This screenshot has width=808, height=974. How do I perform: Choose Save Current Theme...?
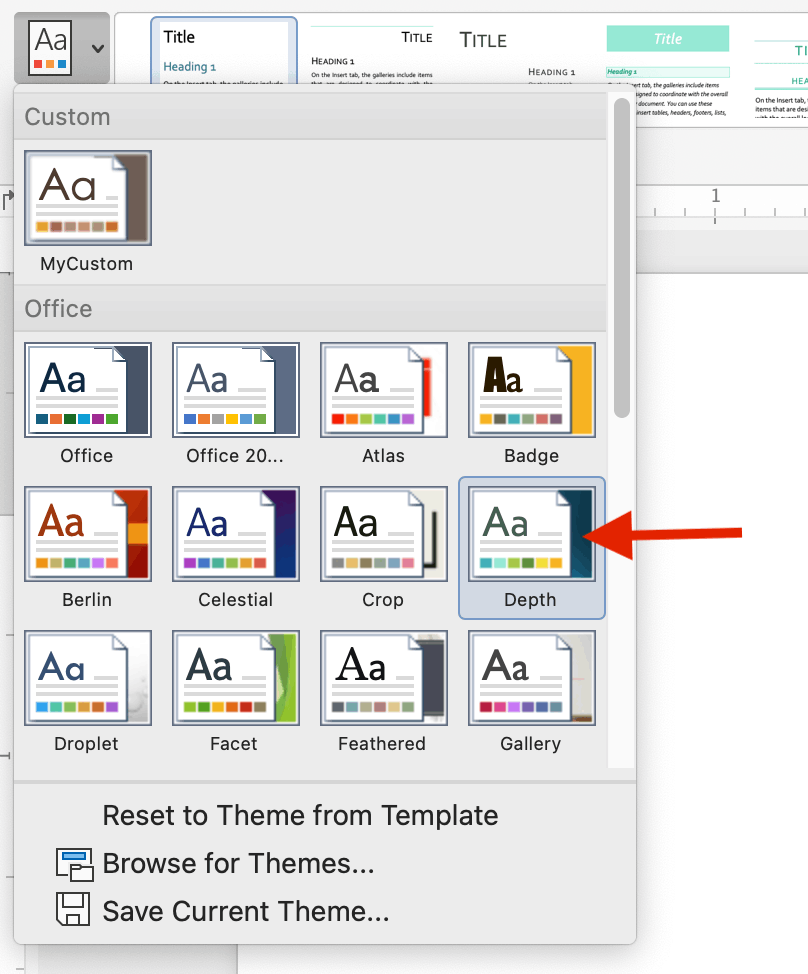[x=246, y=911]
